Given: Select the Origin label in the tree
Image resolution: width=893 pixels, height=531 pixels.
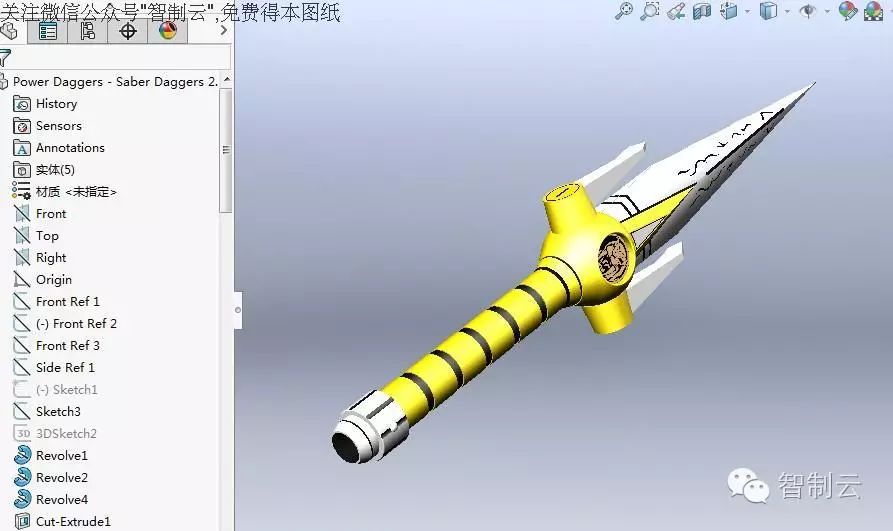Looking at the screenshot, I should pos(54,280).
